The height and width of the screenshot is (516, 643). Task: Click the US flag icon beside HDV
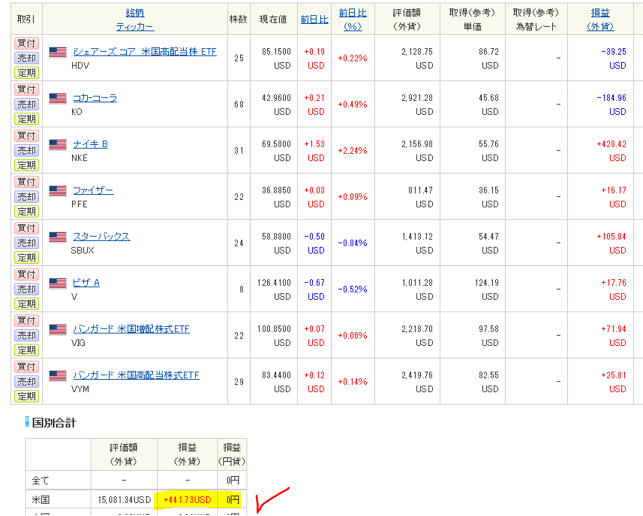[58, 52]
